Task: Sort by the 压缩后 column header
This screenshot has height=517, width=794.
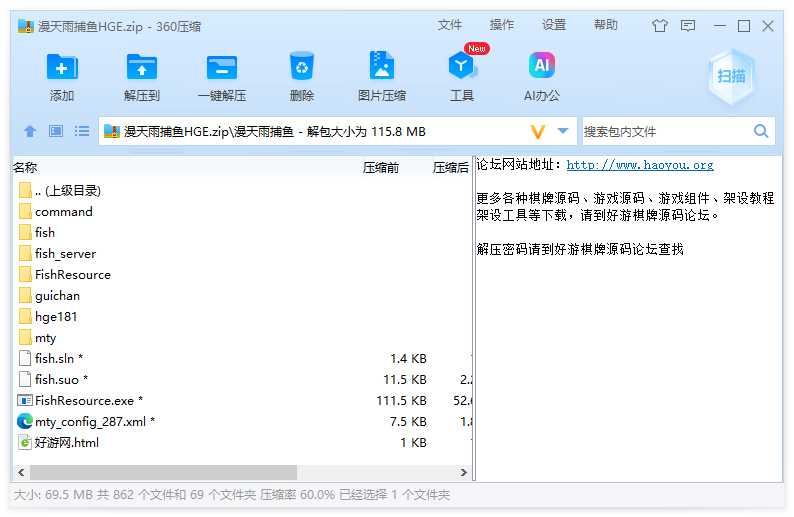Action: [x=451, y=168]
